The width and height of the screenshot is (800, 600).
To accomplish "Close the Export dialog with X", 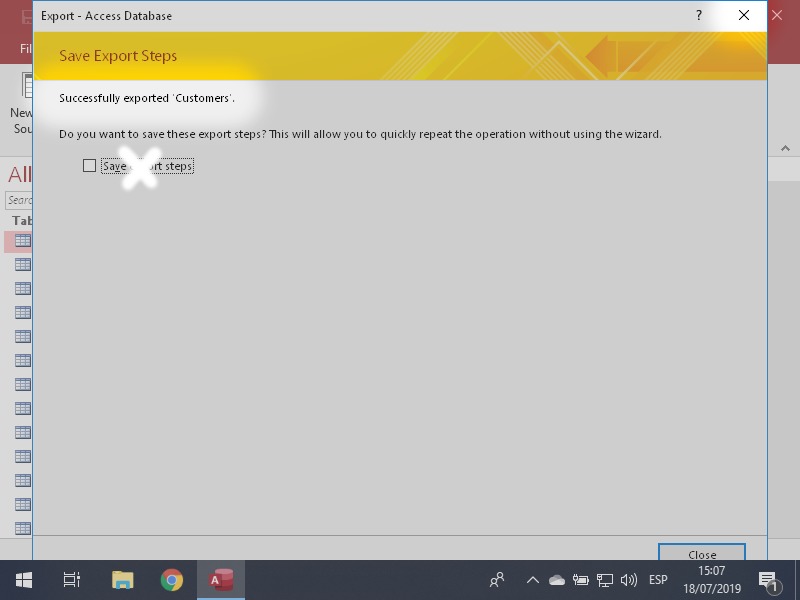I will [743, 16].
